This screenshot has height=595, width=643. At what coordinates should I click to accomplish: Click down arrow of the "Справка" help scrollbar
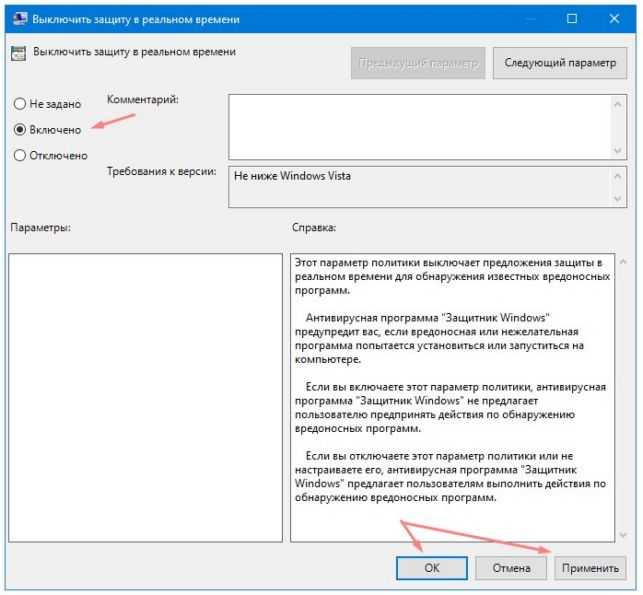coord(623,535)
